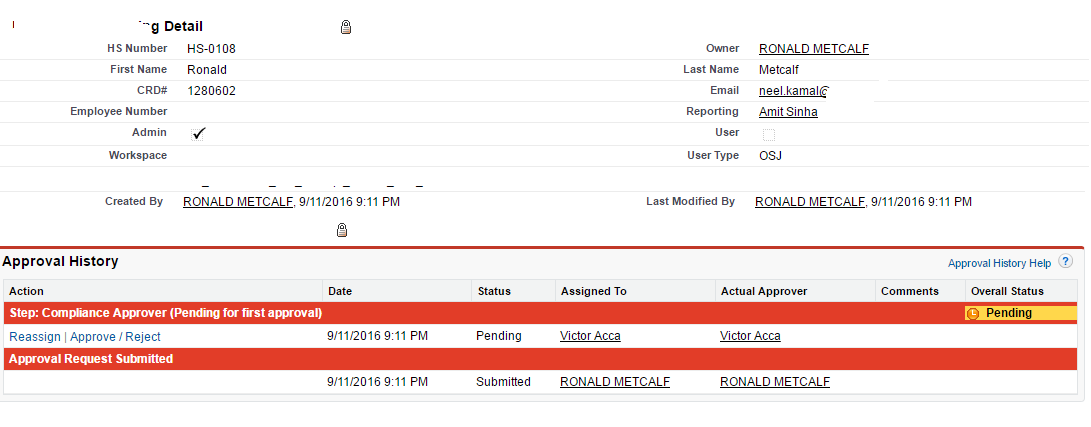The image size is (1091, 427).
Task: Open the Reporting link Amit Sinha
Action: (788, 112)
